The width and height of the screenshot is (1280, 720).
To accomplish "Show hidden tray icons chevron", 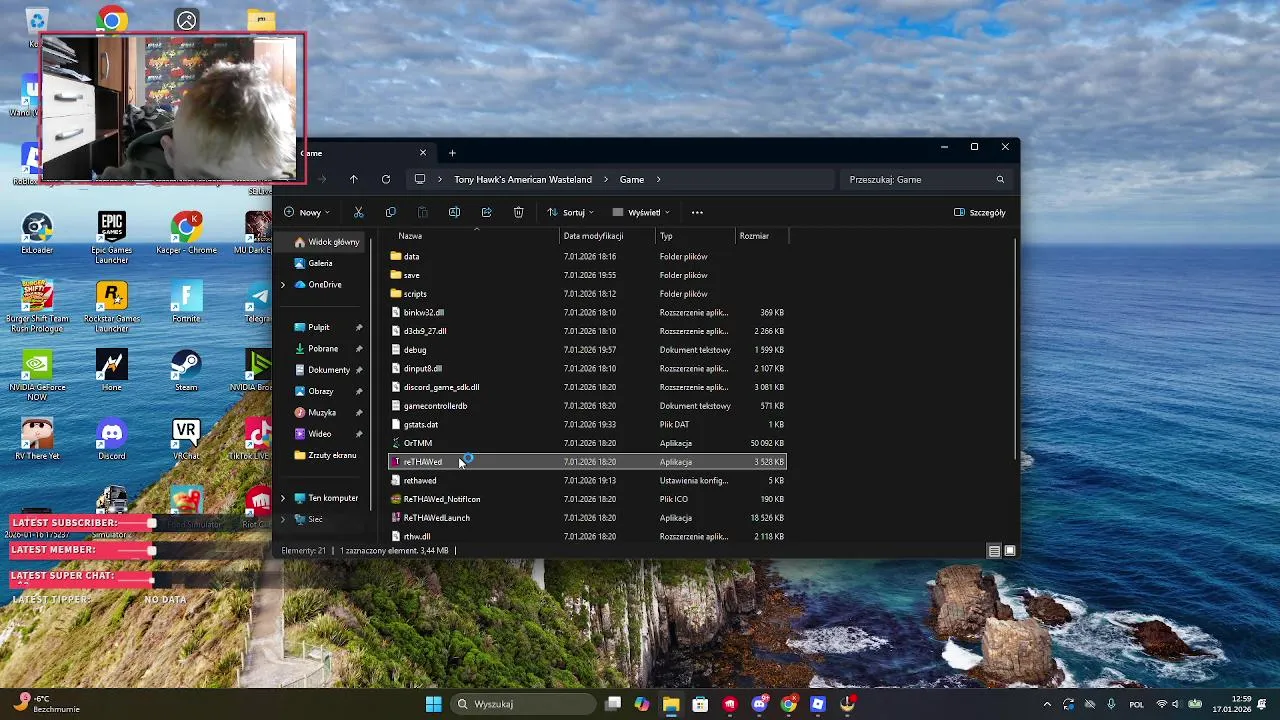I will tap(1047, 704).
